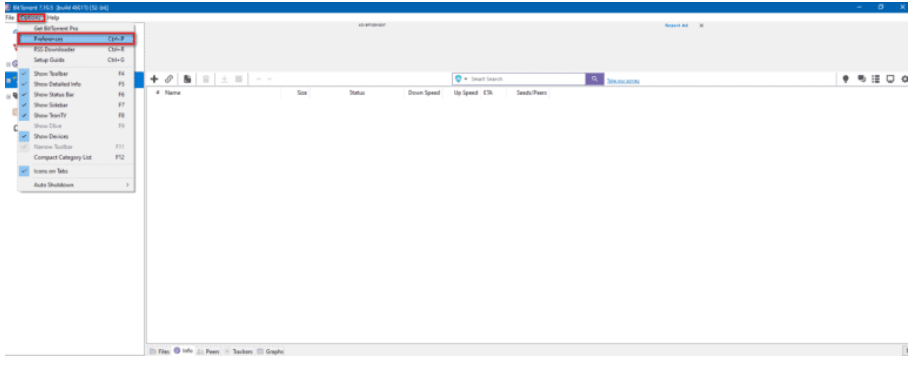Viewport: 913px width, 365px height.
Task: Switch to the Trackers tab
Action: point(239,352)
